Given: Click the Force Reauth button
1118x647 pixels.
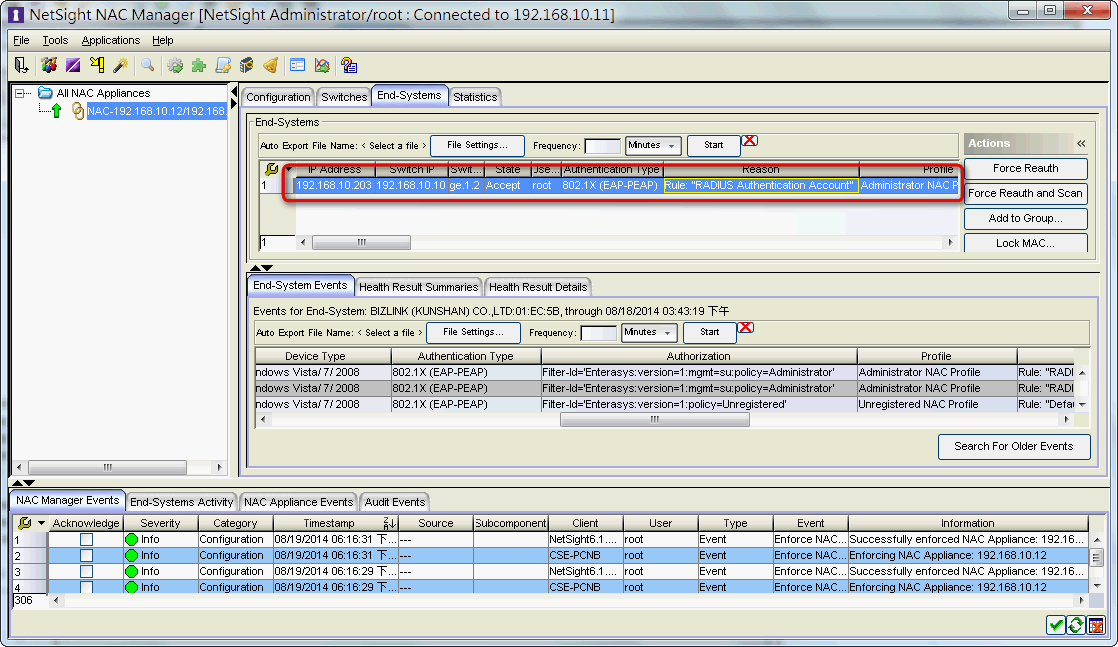Looking at the screenshot, I should [1025, 168].
